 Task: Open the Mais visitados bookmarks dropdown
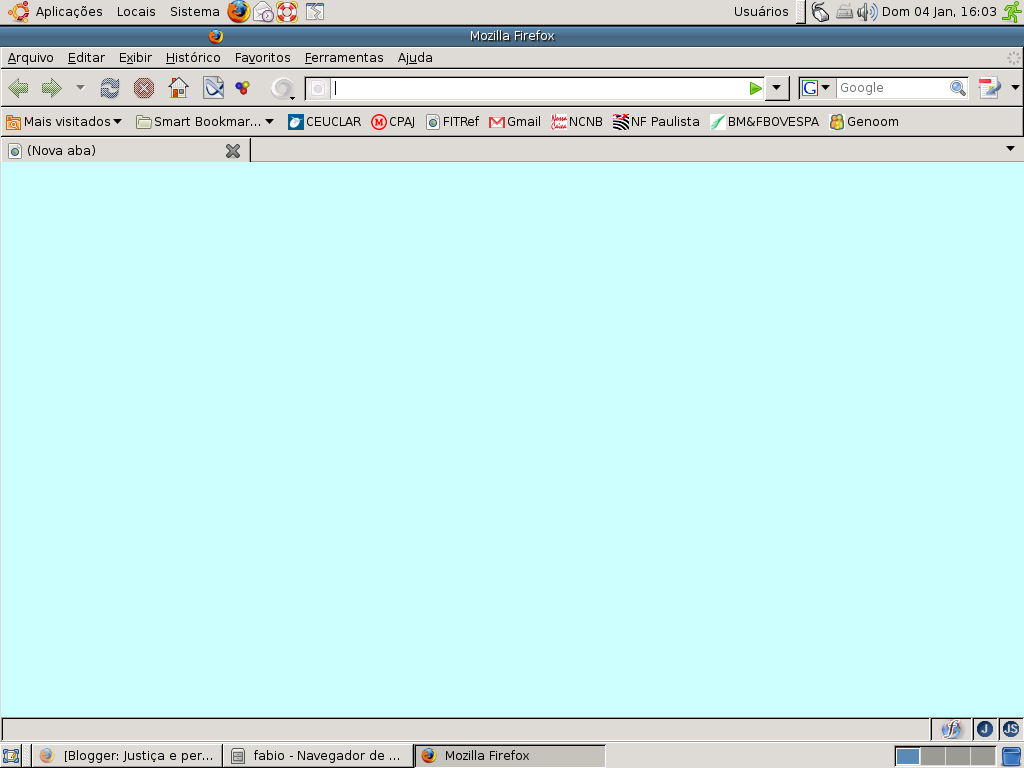pyautogui.click(x=64, y=121)
